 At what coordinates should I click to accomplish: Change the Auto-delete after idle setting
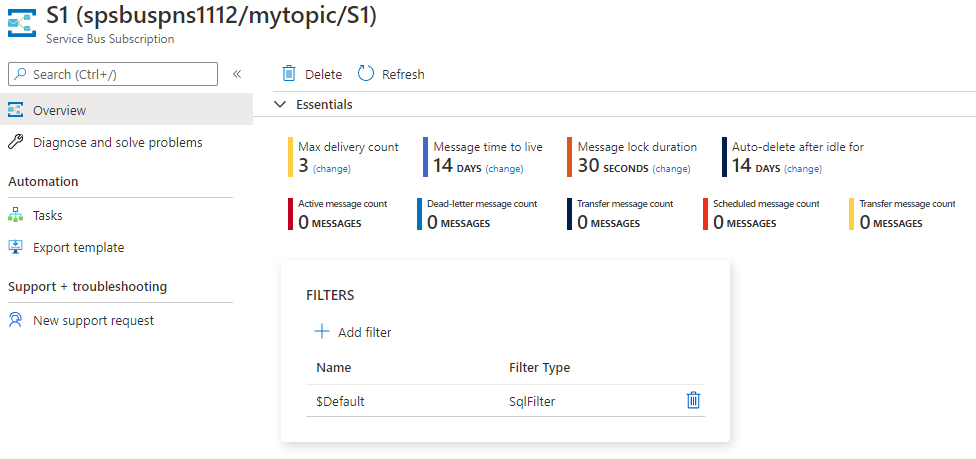pos(803,169)
